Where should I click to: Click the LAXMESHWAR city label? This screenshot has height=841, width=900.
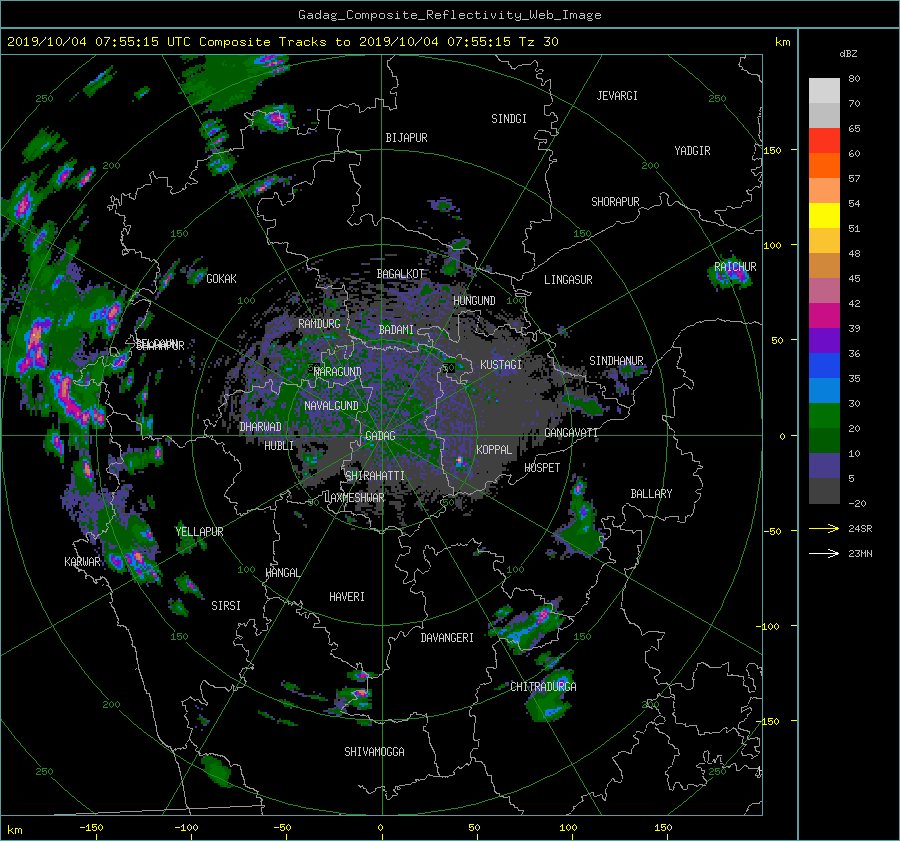pos(354,498)
